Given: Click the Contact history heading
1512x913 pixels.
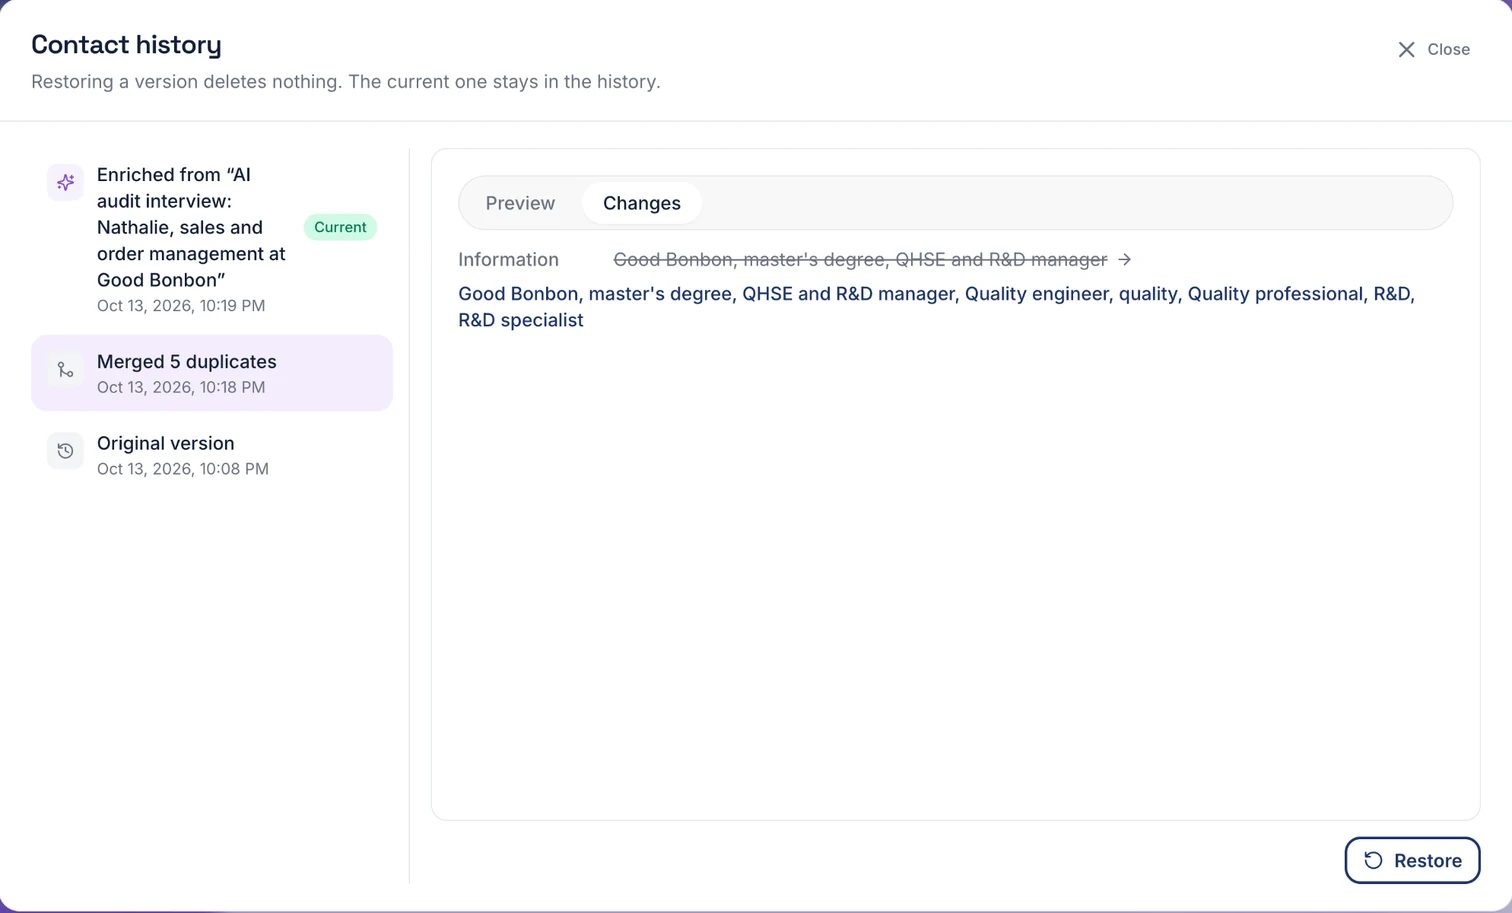Looking at the screenshot, I should point(126,44).
